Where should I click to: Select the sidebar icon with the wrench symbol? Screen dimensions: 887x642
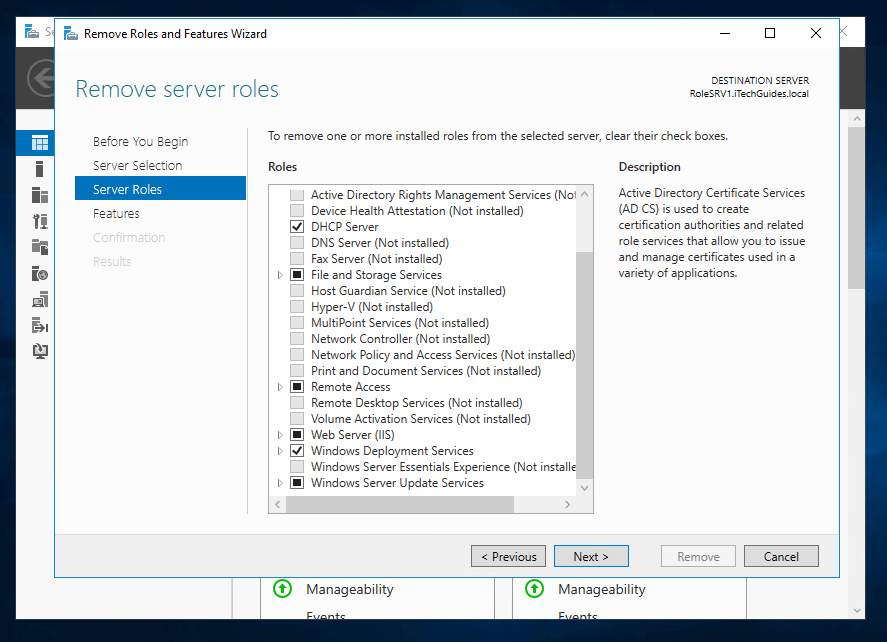pos(40,221)
